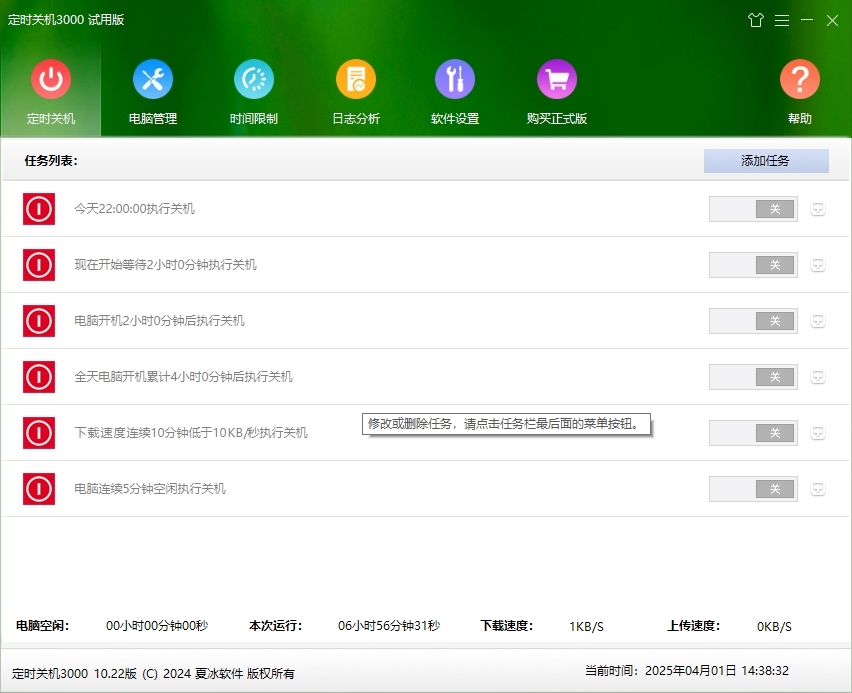Switch to 定时关机 tab label
The width and height of the screenshot is (852, 693).
tap(51, 118)
